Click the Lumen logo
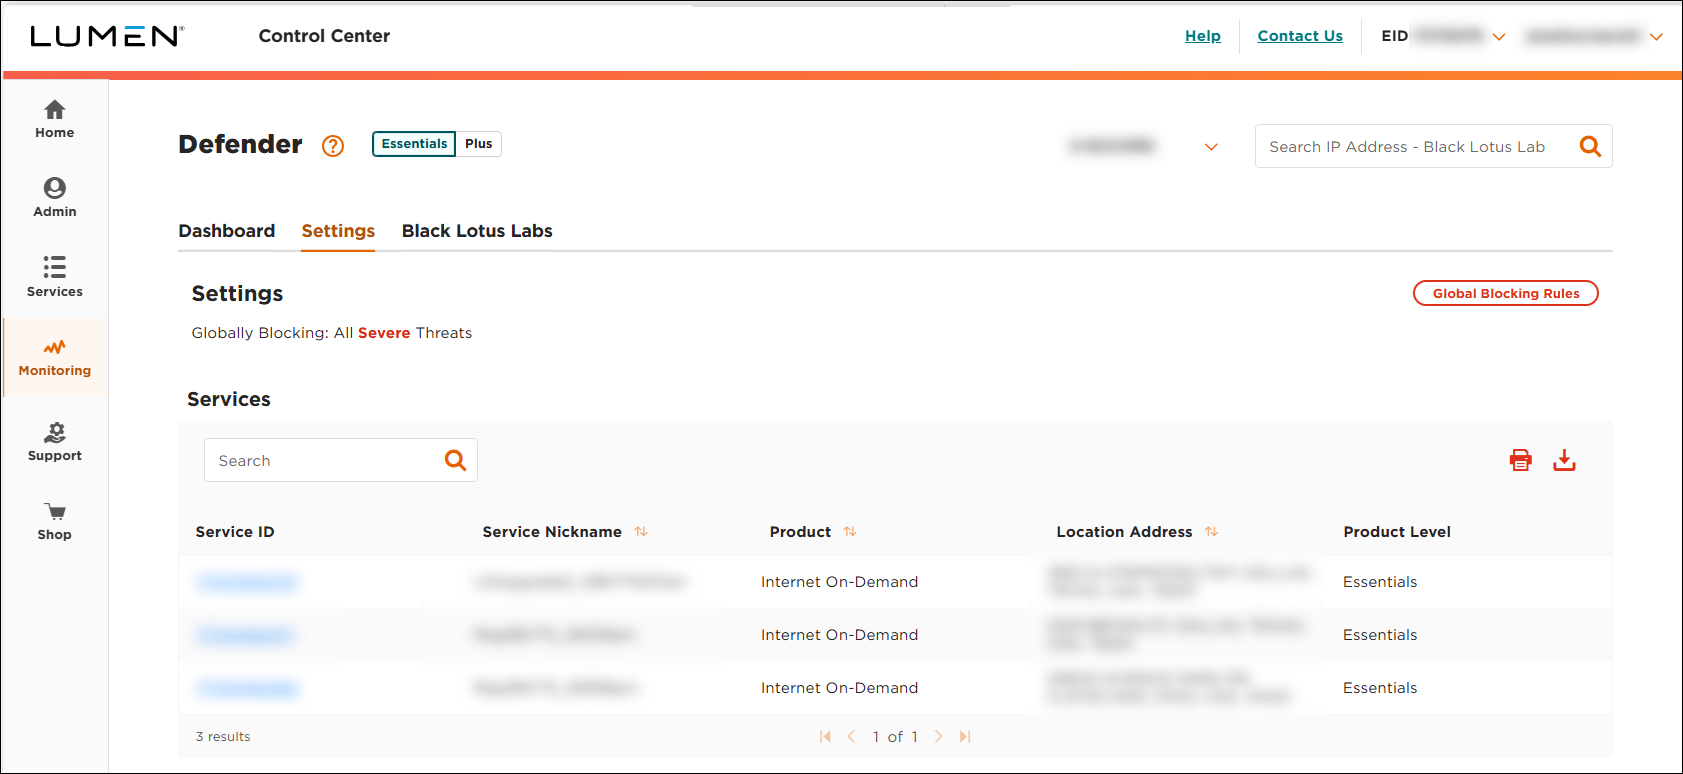Screen dimensions: 1683x774 pos(107,36)
